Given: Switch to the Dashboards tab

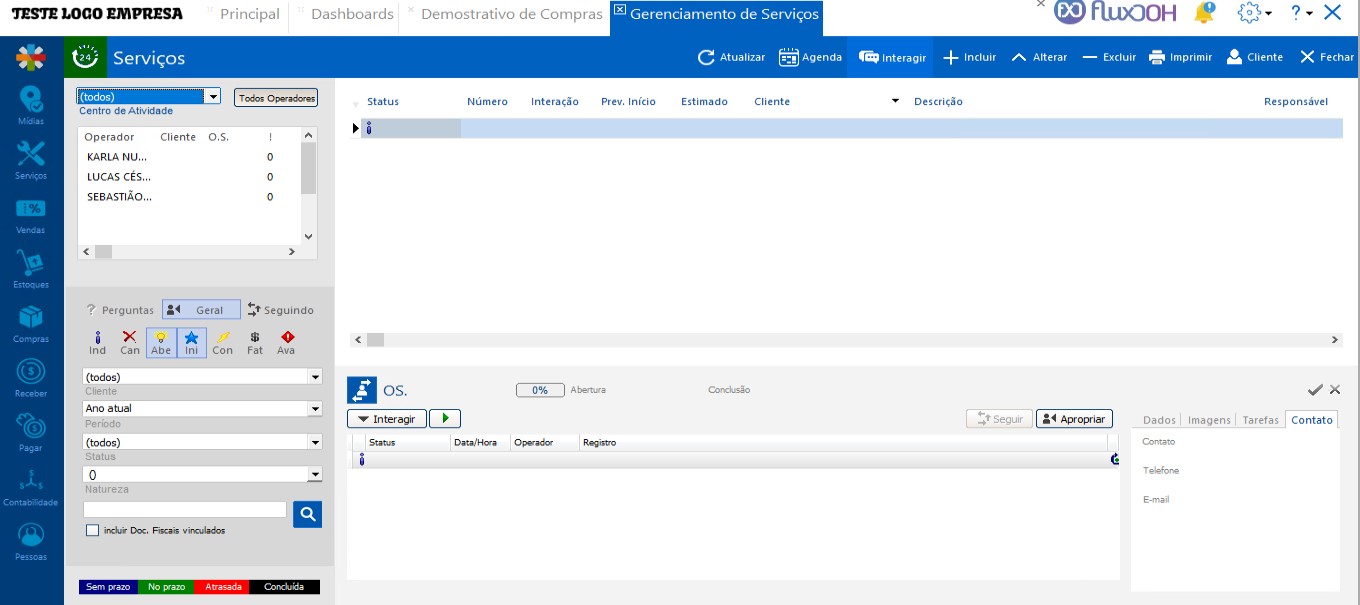Looking at the screenshot, I should (352, 14).
